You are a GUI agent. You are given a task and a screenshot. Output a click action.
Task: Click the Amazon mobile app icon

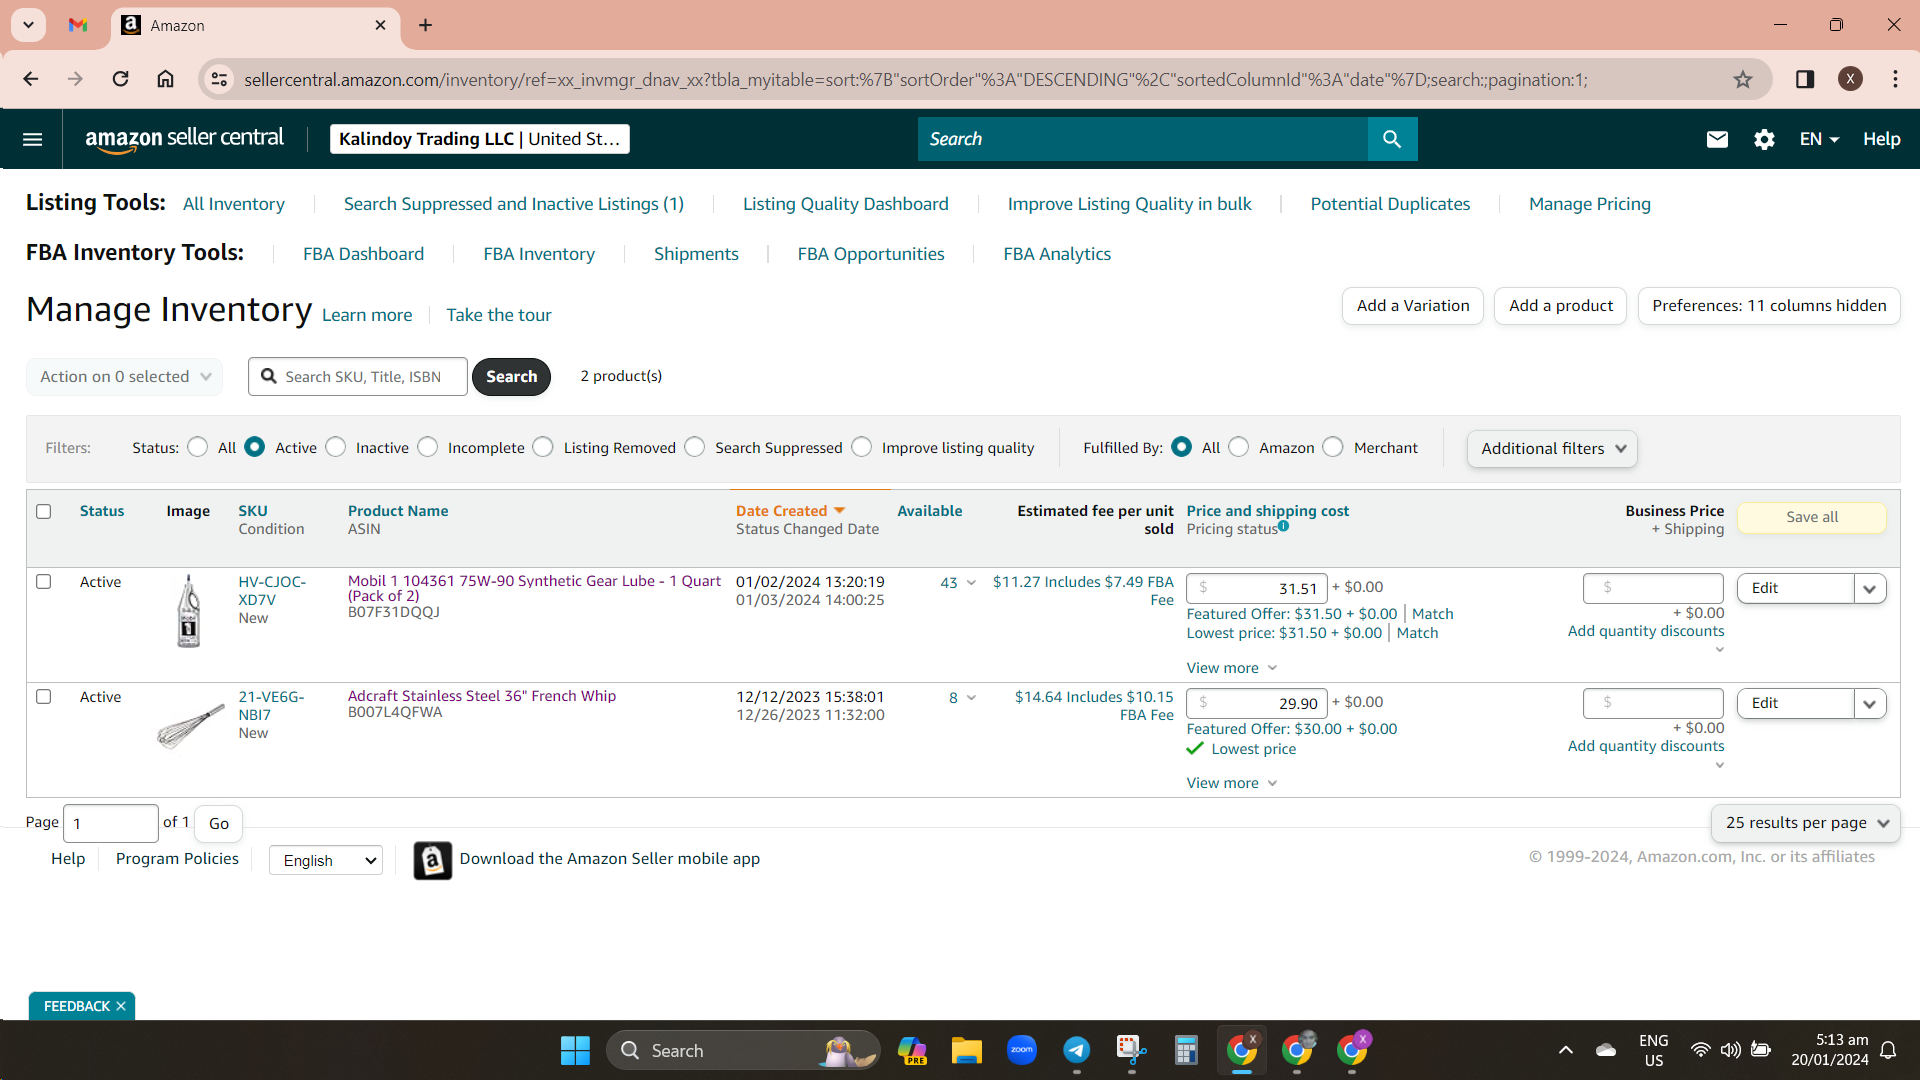point(432,860)
